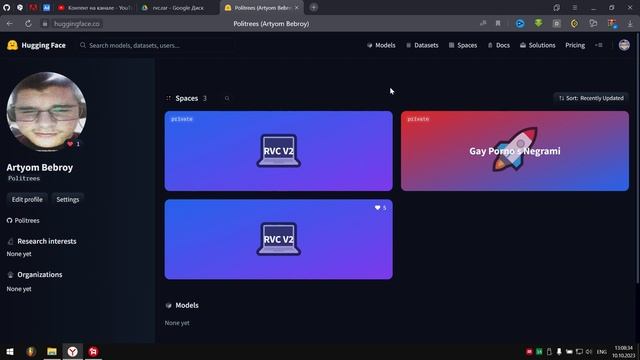This screenshot has width=640, height=360.
Task: Open File Explorer from the taskbar
Action: click(x=51, y=351)
